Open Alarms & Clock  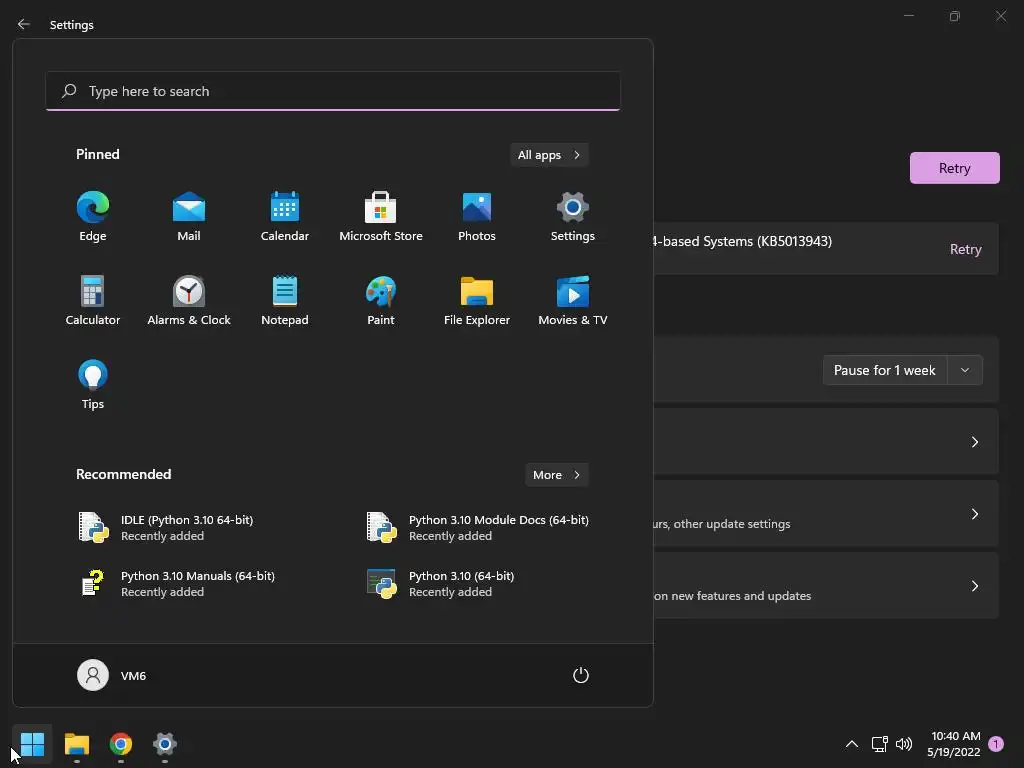coord(189,300)
